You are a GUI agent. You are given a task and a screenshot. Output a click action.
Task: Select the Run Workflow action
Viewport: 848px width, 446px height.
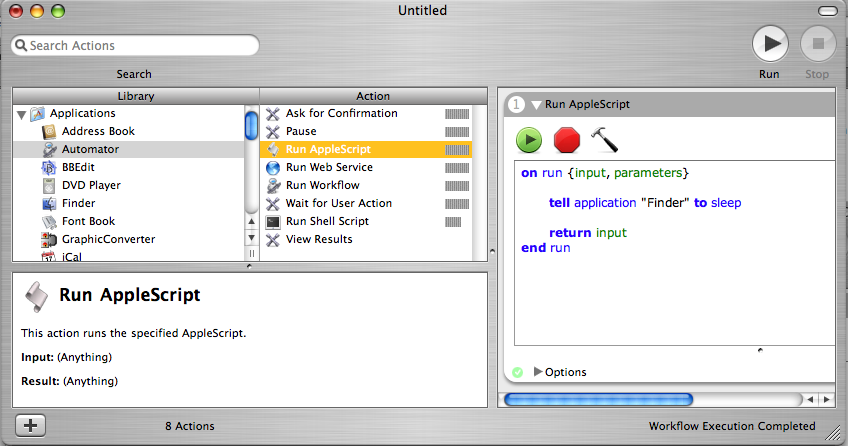tap(366, 185)
